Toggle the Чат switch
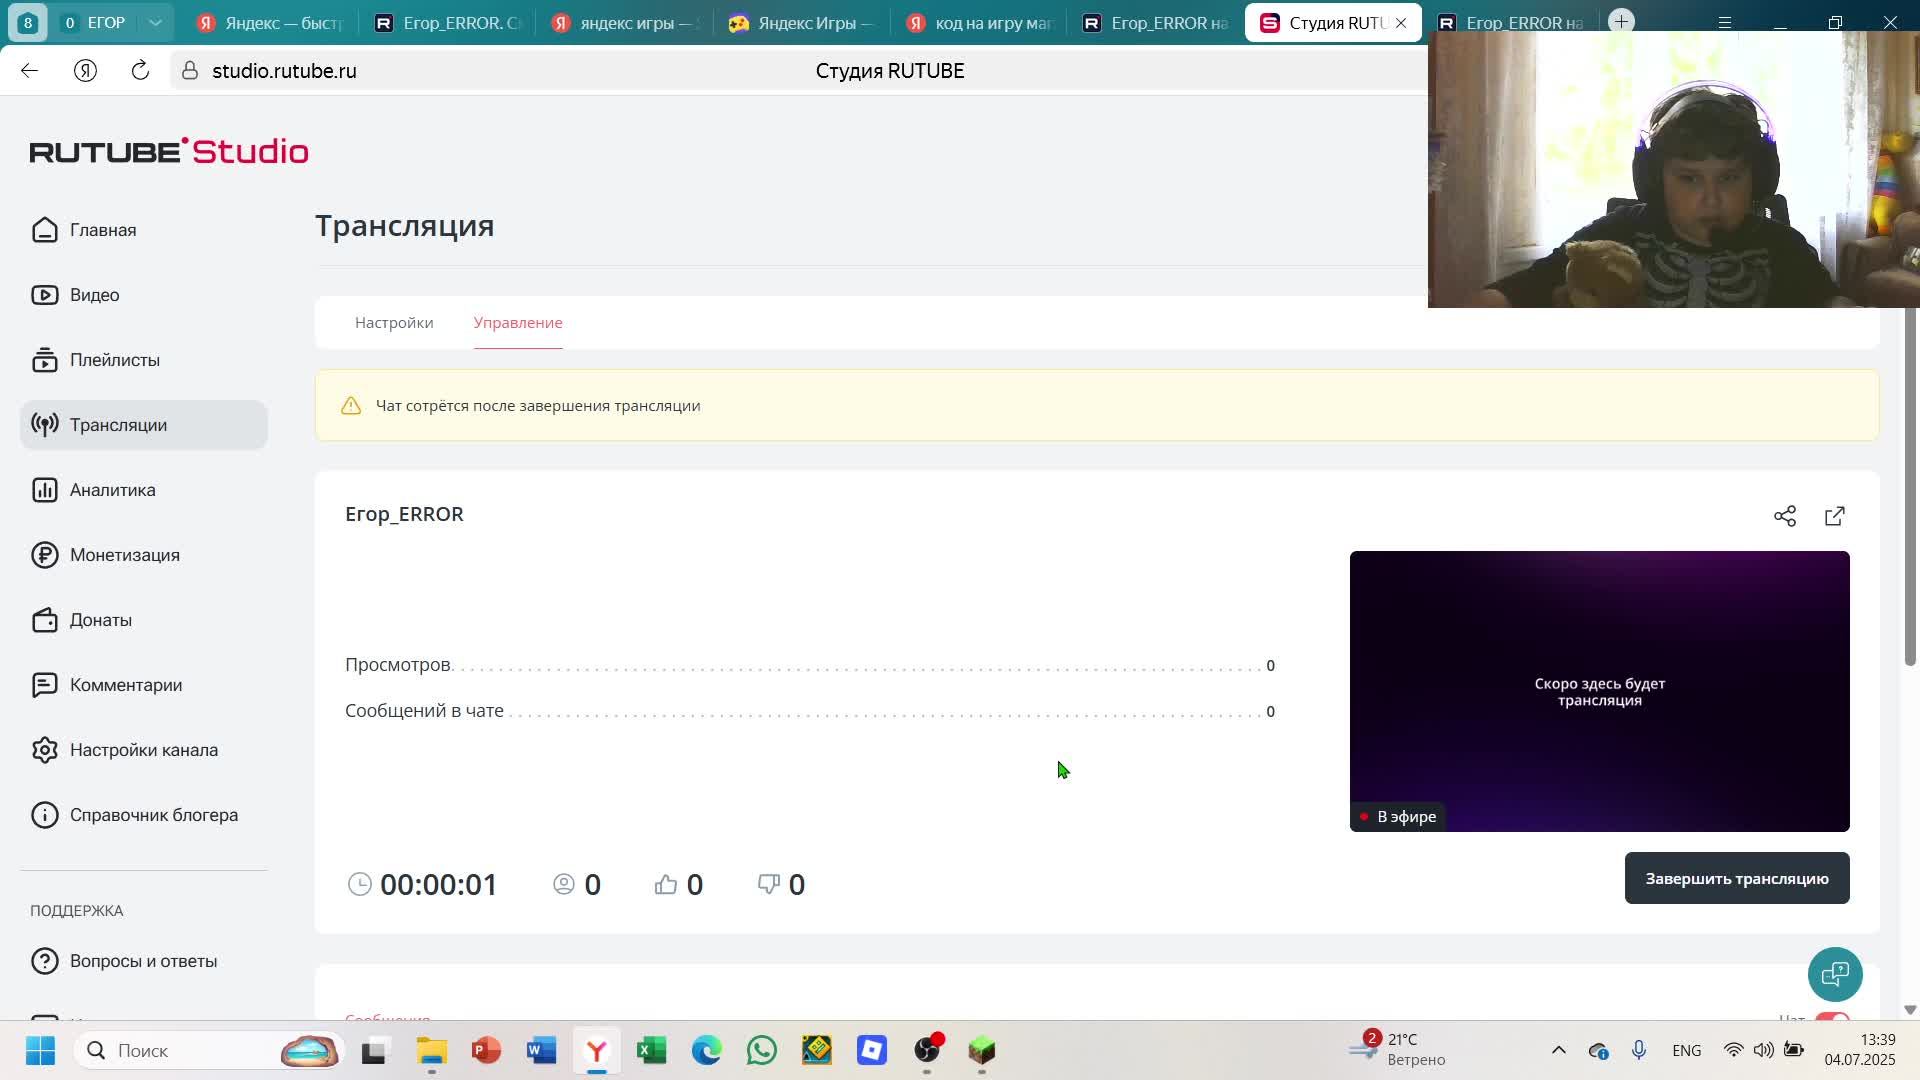 [1832, 1017]
